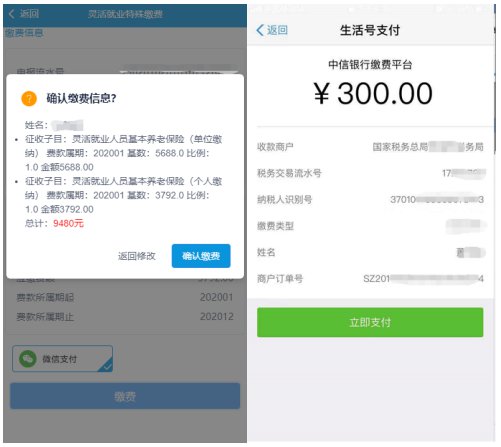Screen dimensions: 501x447
Task: Tap the 缴费类型 row
Action: click(370, 226)
